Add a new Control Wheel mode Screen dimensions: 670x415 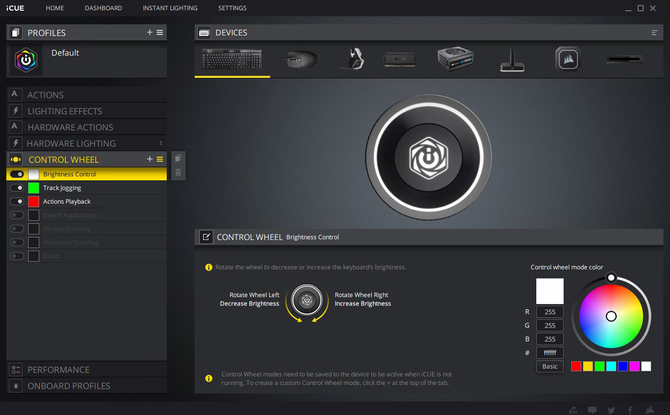150,159
